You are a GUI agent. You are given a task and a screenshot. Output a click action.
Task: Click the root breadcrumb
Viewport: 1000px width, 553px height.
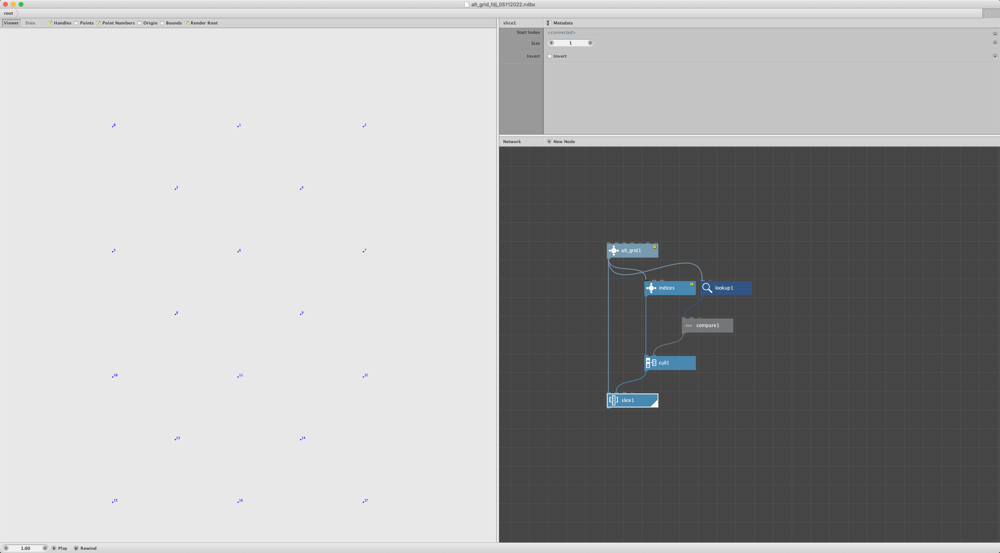(x=8, y=13)
